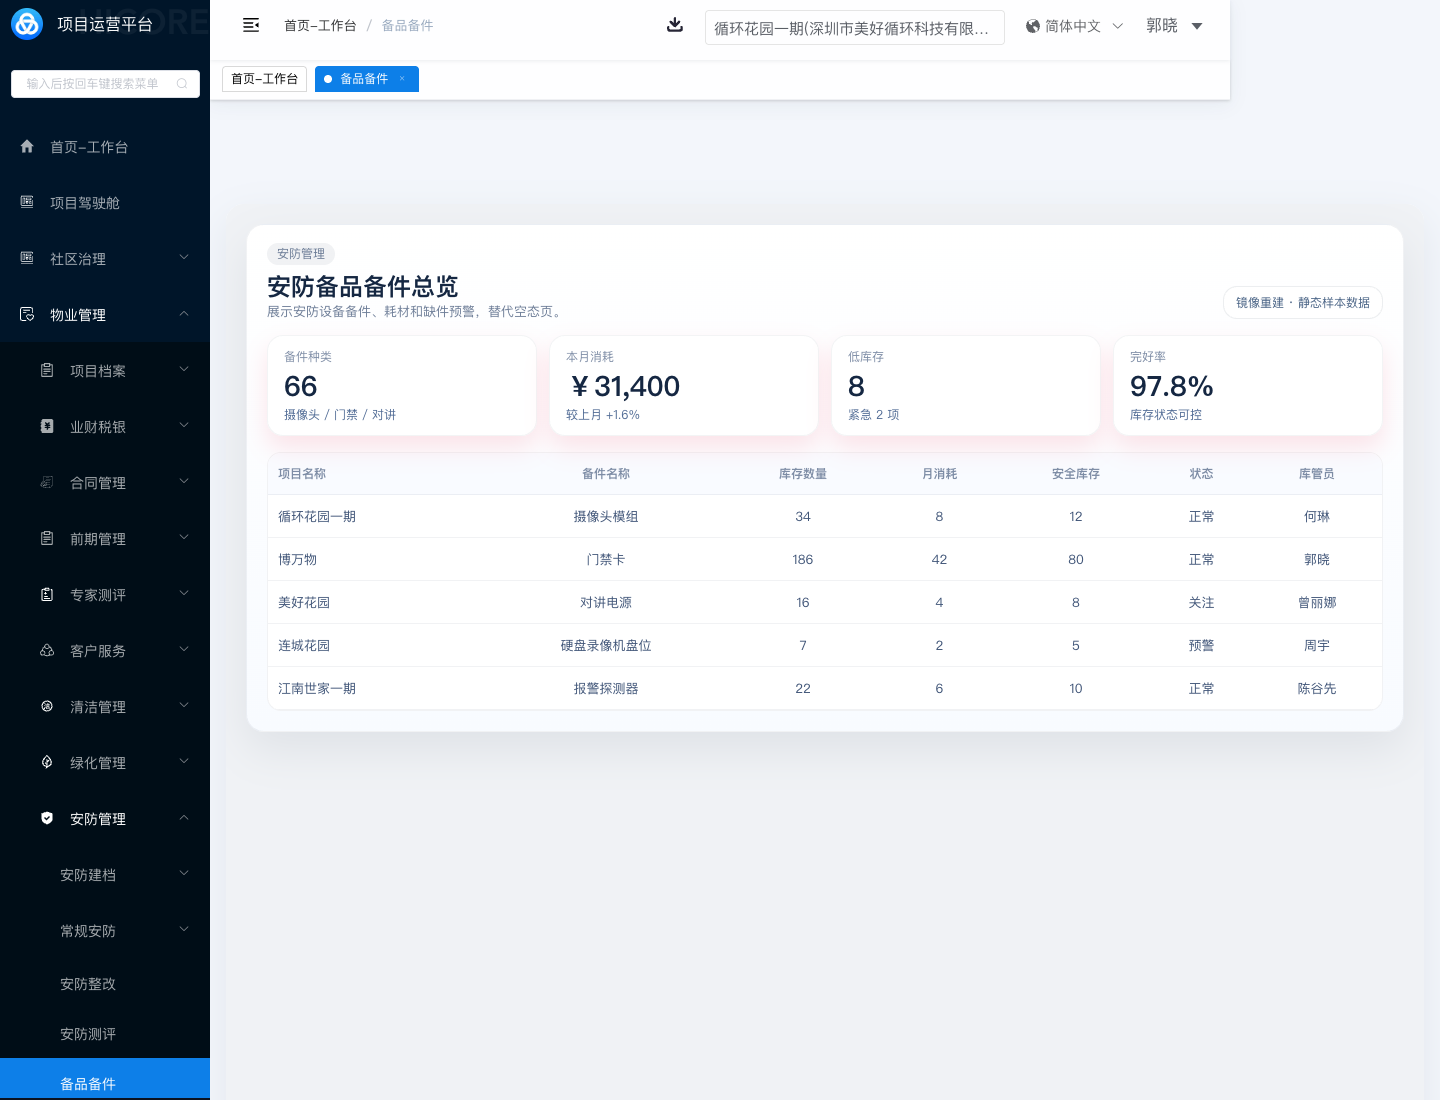Select 安防整改 in the sidebar
Viewport: 1440px width, 1100px height.
pos(88,984)
